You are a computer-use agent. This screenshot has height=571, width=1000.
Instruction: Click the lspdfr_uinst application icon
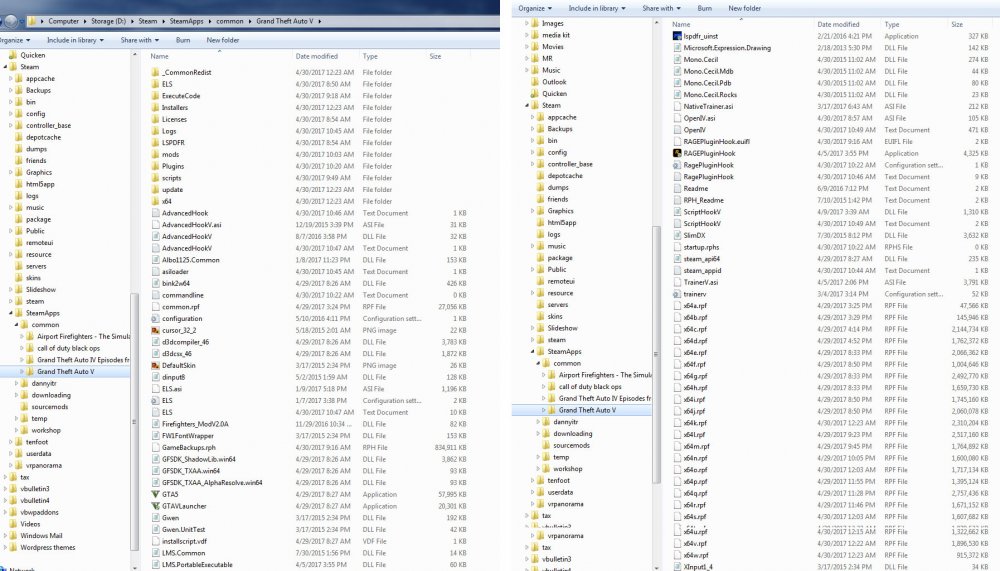tap(677, 36)
